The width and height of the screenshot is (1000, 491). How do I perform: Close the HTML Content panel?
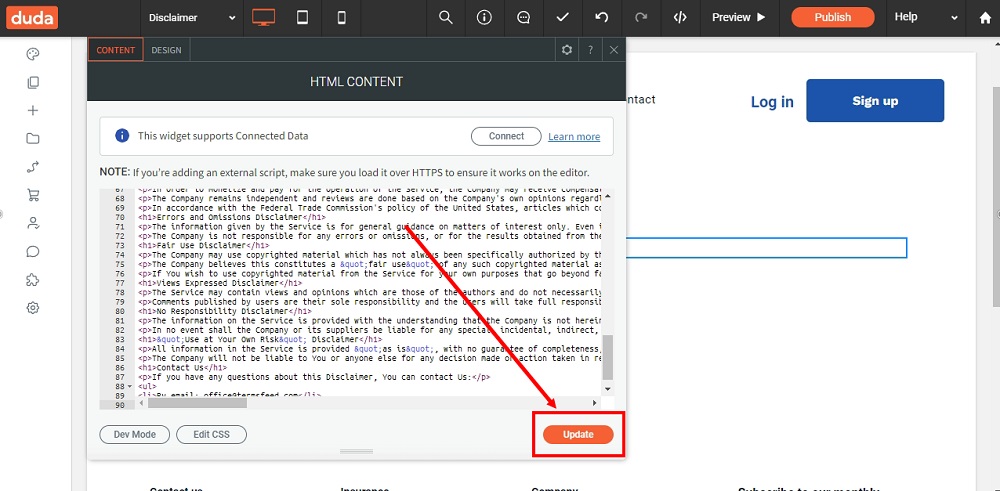(614, 50)
